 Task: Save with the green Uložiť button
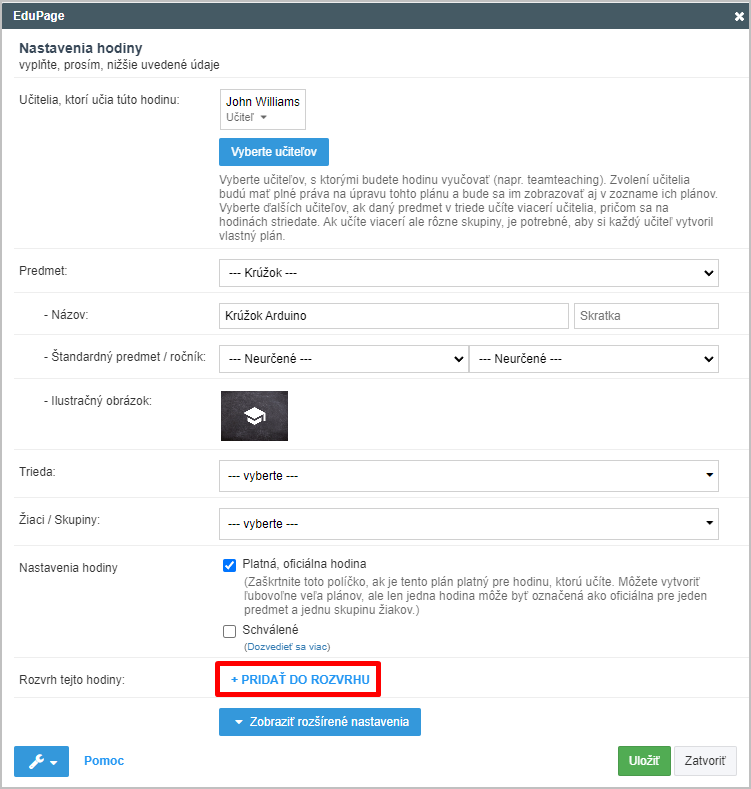click(x=644, y=761)
